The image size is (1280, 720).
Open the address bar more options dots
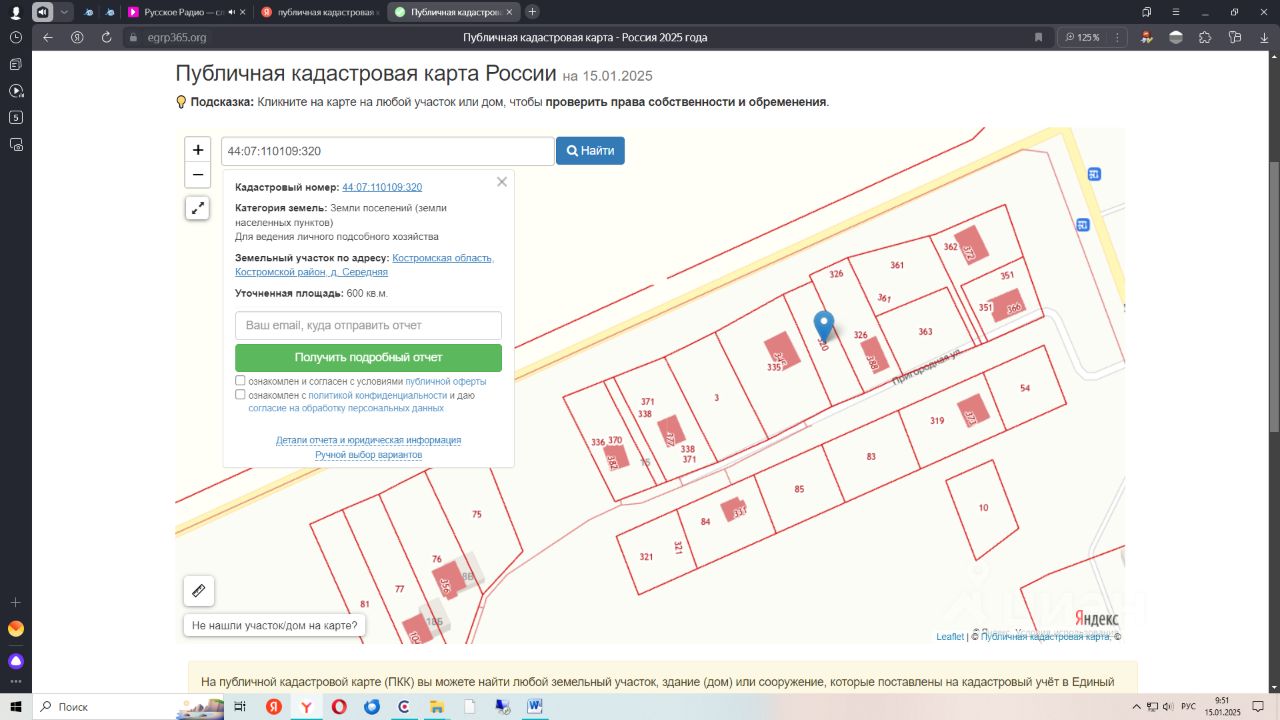(x=1116, y=37)
